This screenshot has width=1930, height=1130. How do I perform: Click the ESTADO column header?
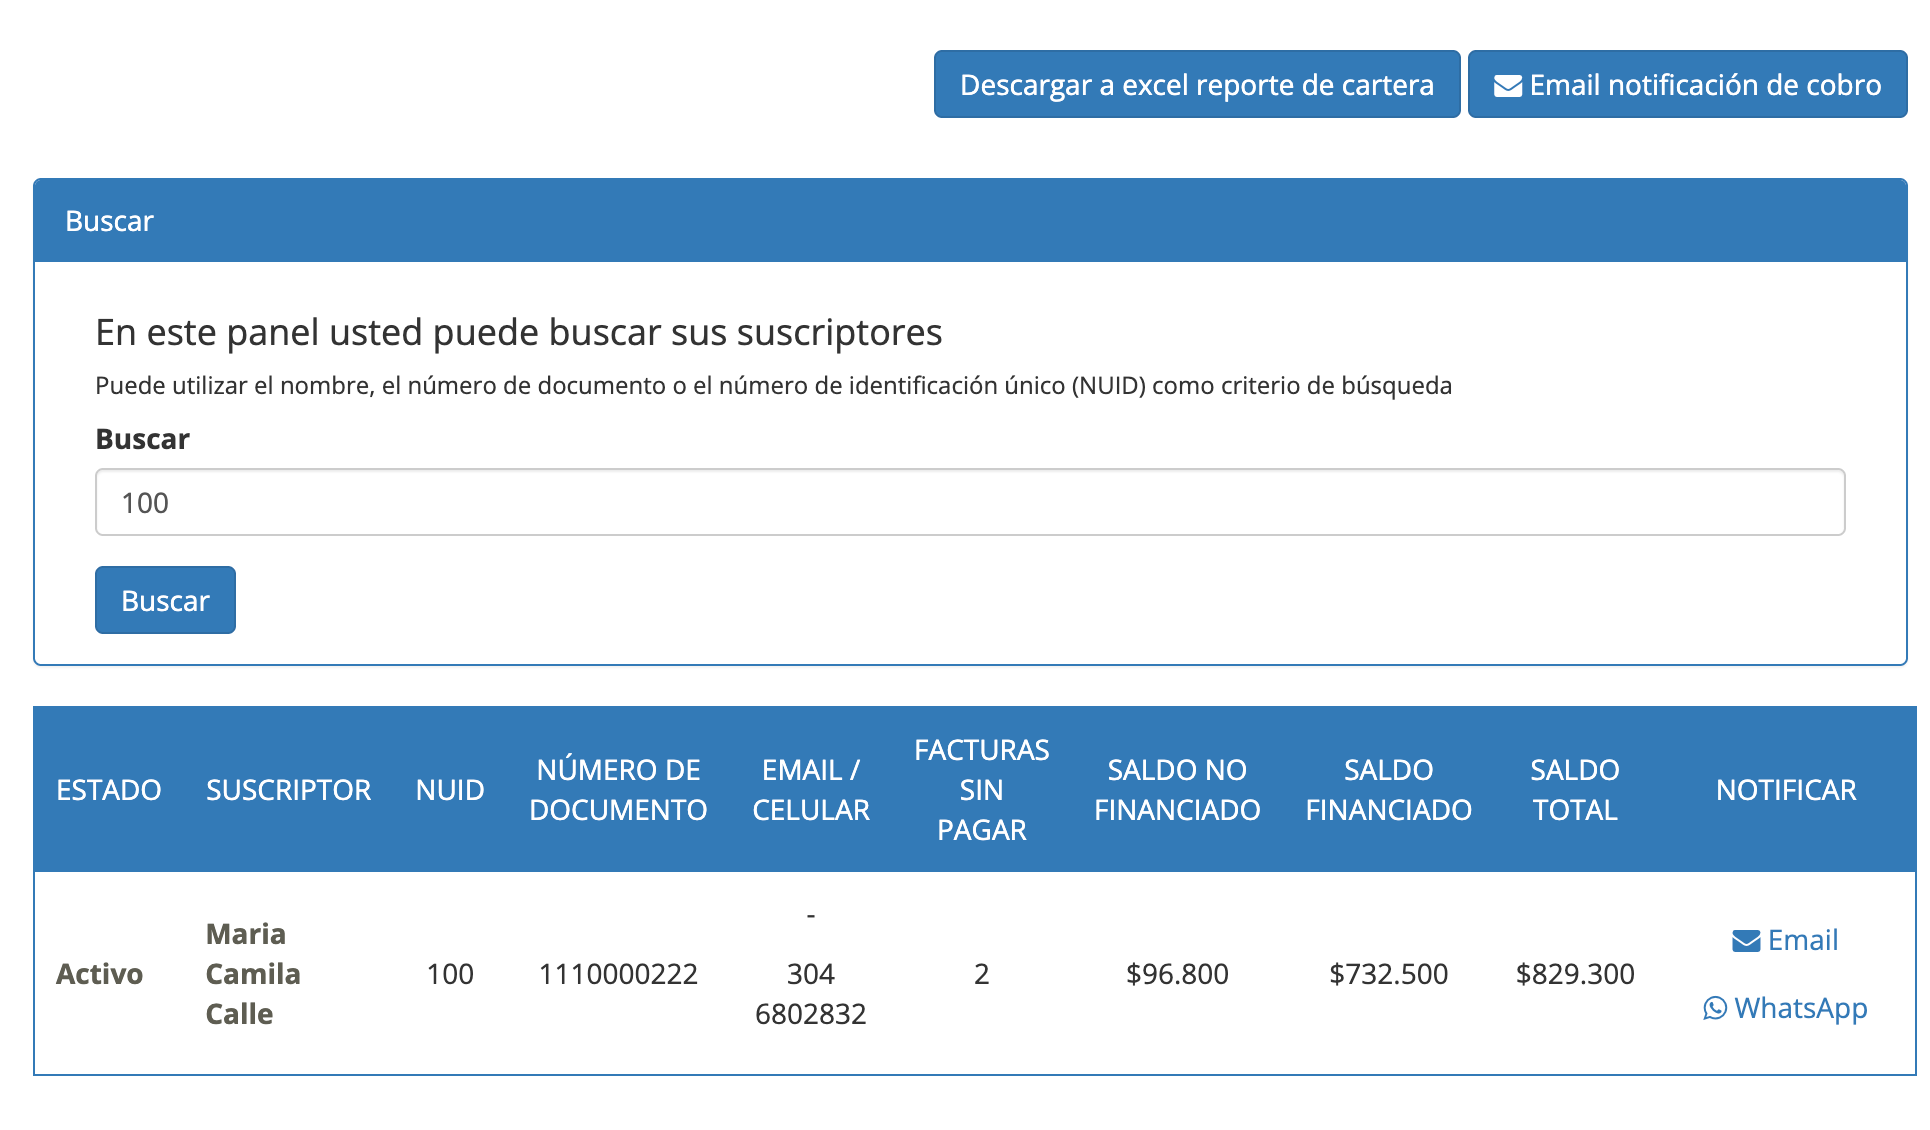pos(108,790)
